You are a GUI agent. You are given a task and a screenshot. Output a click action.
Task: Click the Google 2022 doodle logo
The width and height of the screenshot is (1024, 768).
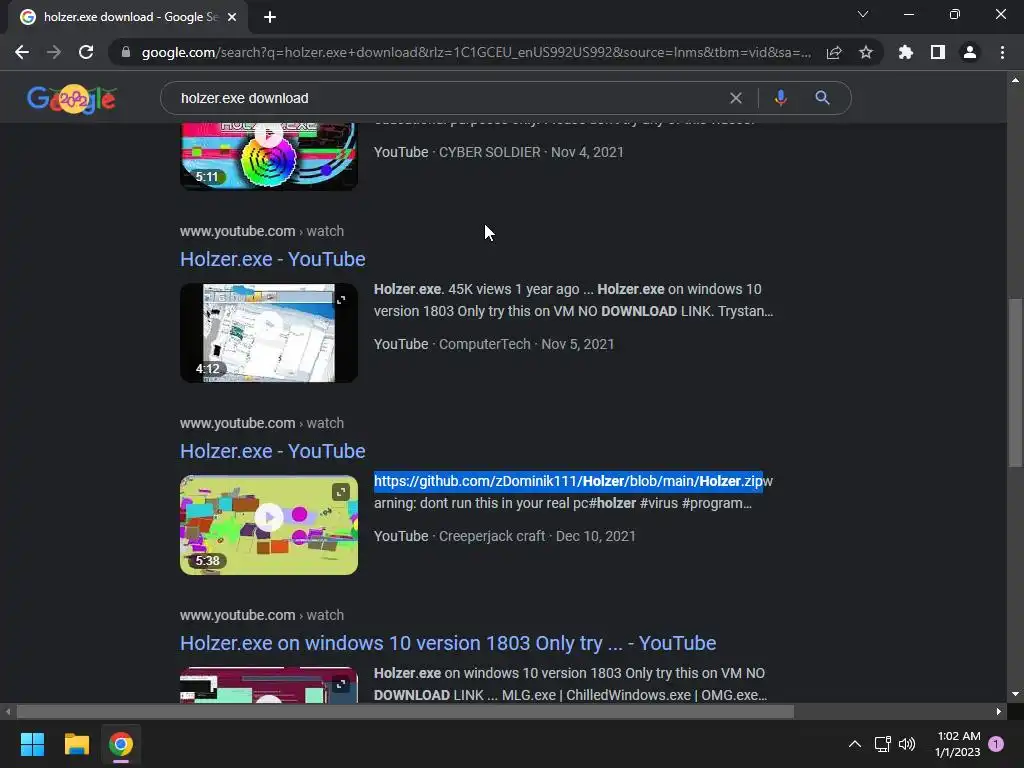(x=72, y=99)
